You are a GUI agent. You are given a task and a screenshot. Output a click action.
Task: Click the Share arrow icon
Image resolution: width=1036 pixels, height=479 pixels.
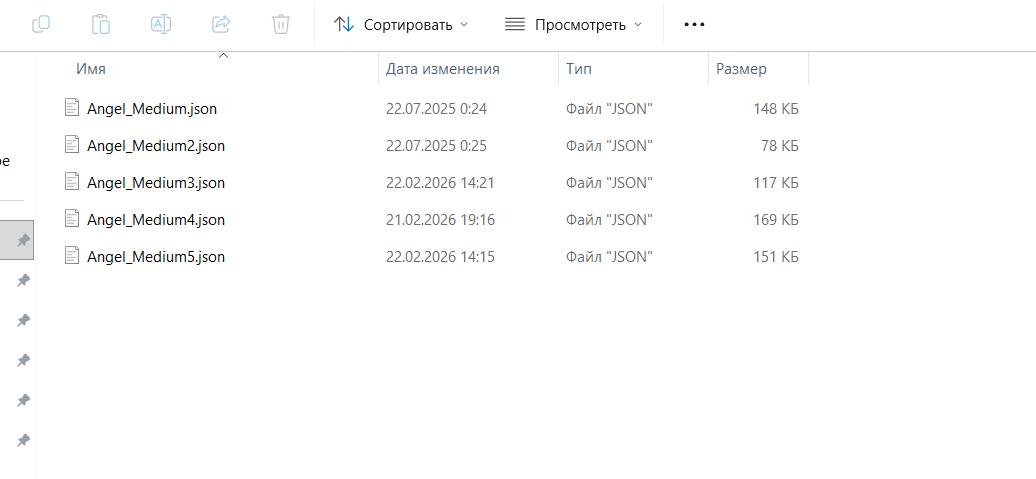[x=222, y=24]
